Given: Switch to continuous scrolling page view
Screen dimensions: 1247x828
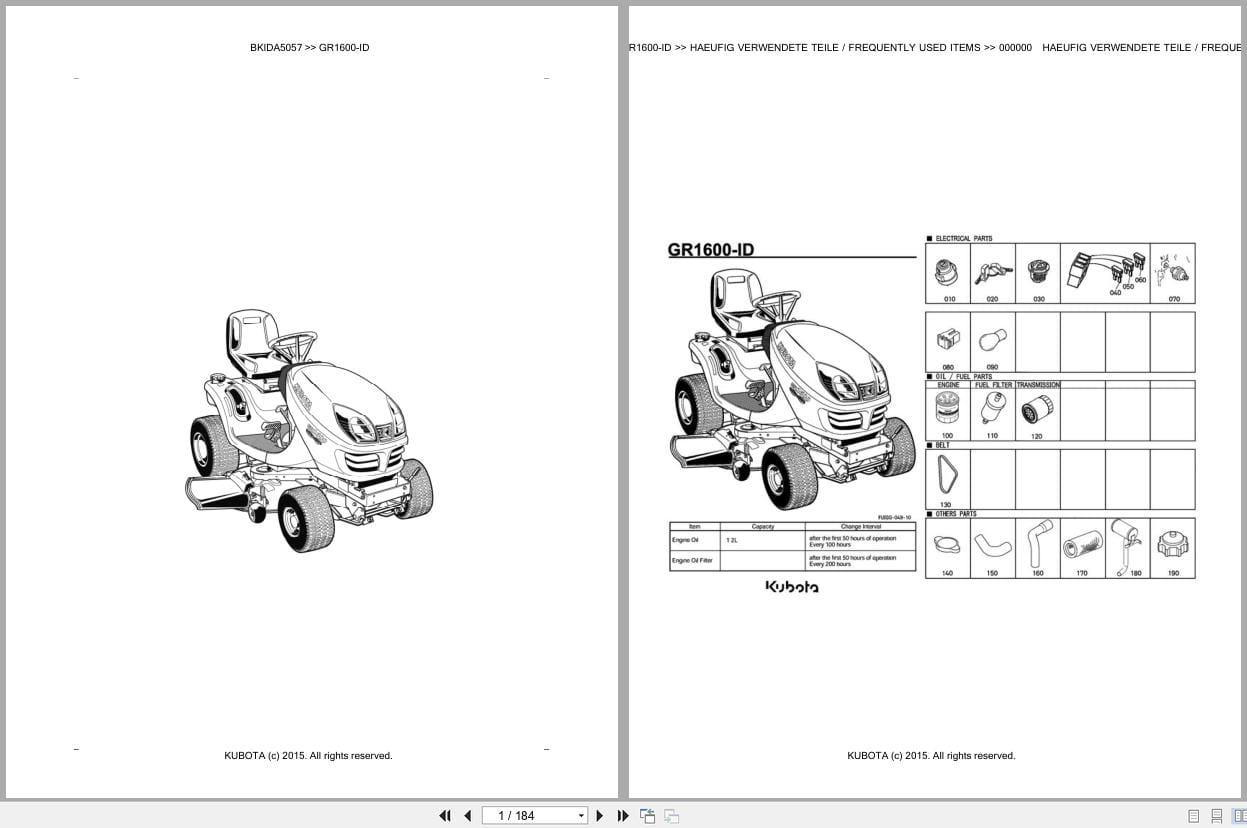Looking at the screenshot, I should 1217,816.
